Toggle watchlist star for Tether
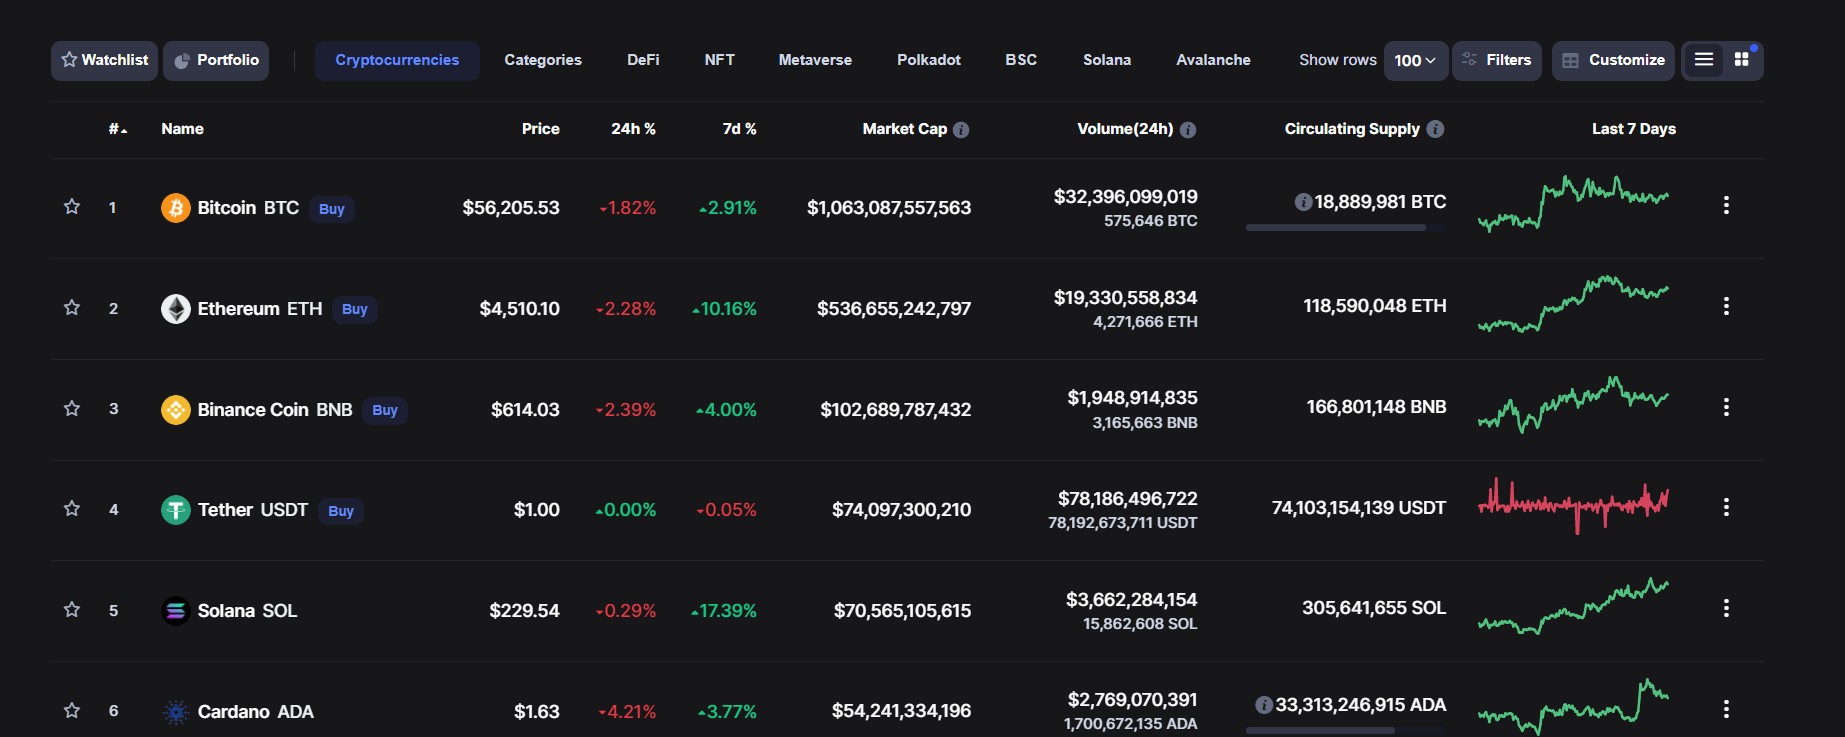 coord(72,509)
